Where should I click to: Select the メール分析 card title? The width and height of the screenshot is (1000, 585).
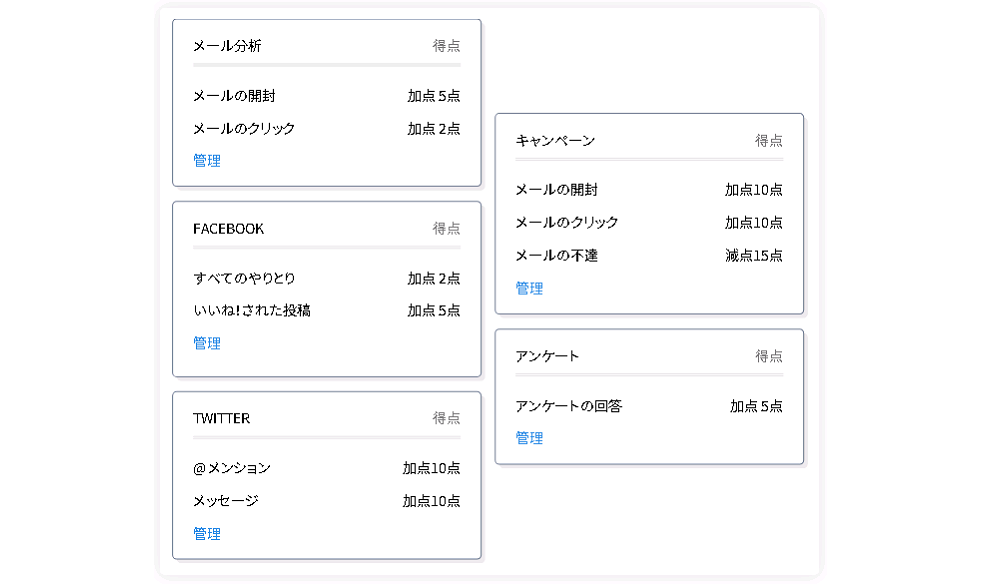click(x=227, y=46)
